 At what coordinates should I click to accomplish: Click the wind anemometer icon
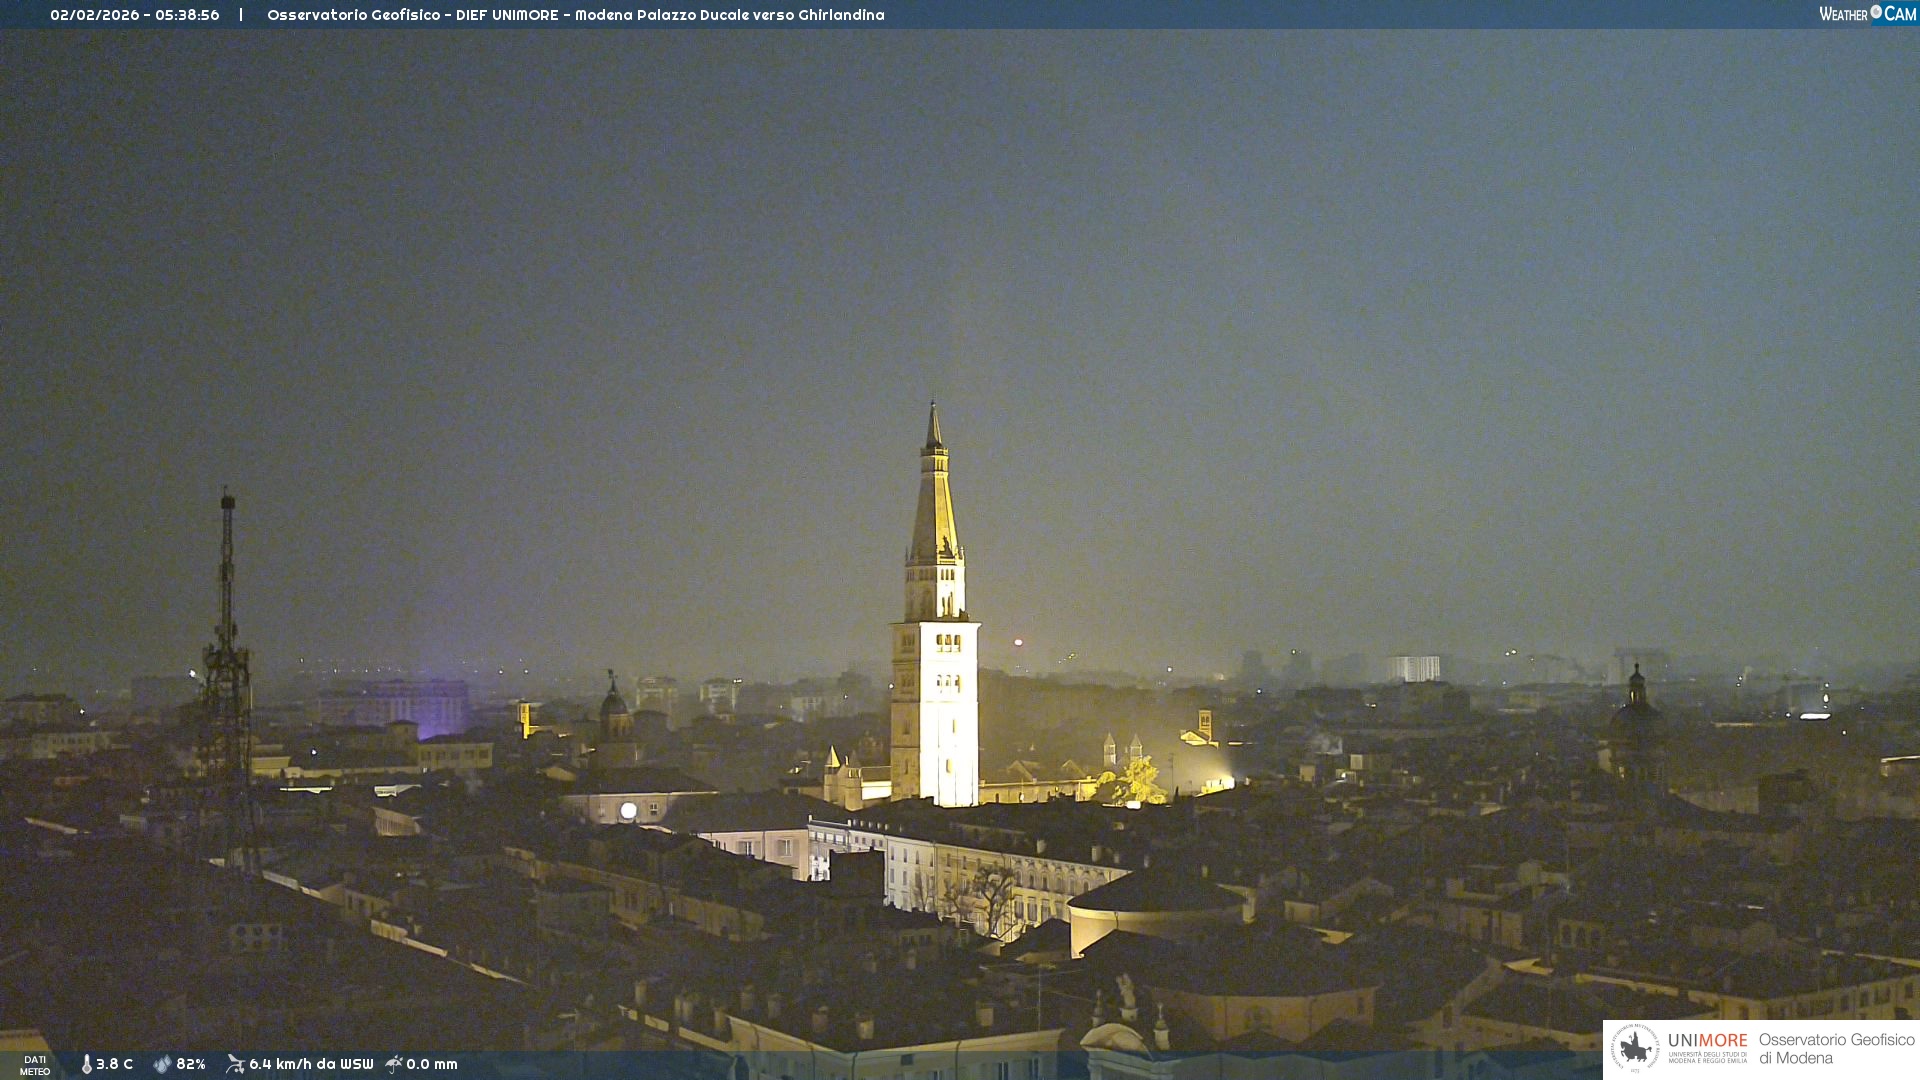tap(235, 1064)
